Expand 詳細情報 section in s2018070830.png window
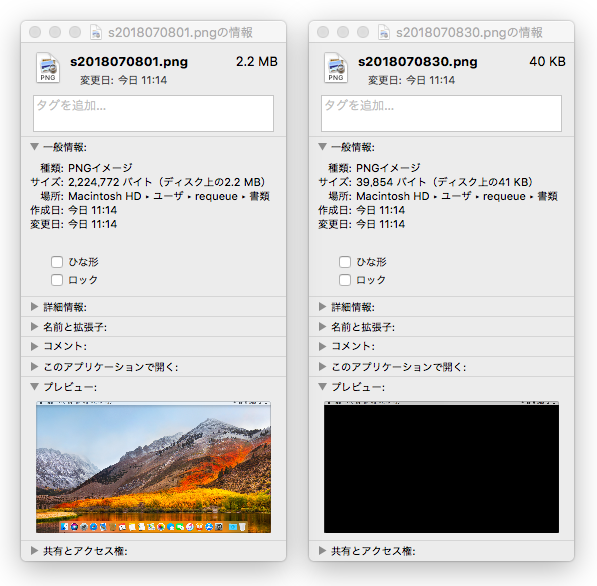 pos(322,307)
